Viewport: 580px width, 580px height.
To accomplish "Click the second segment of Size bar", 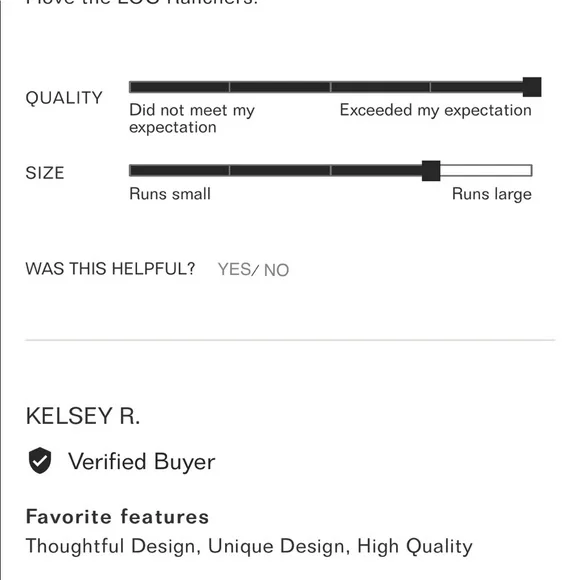I will 280,171.
